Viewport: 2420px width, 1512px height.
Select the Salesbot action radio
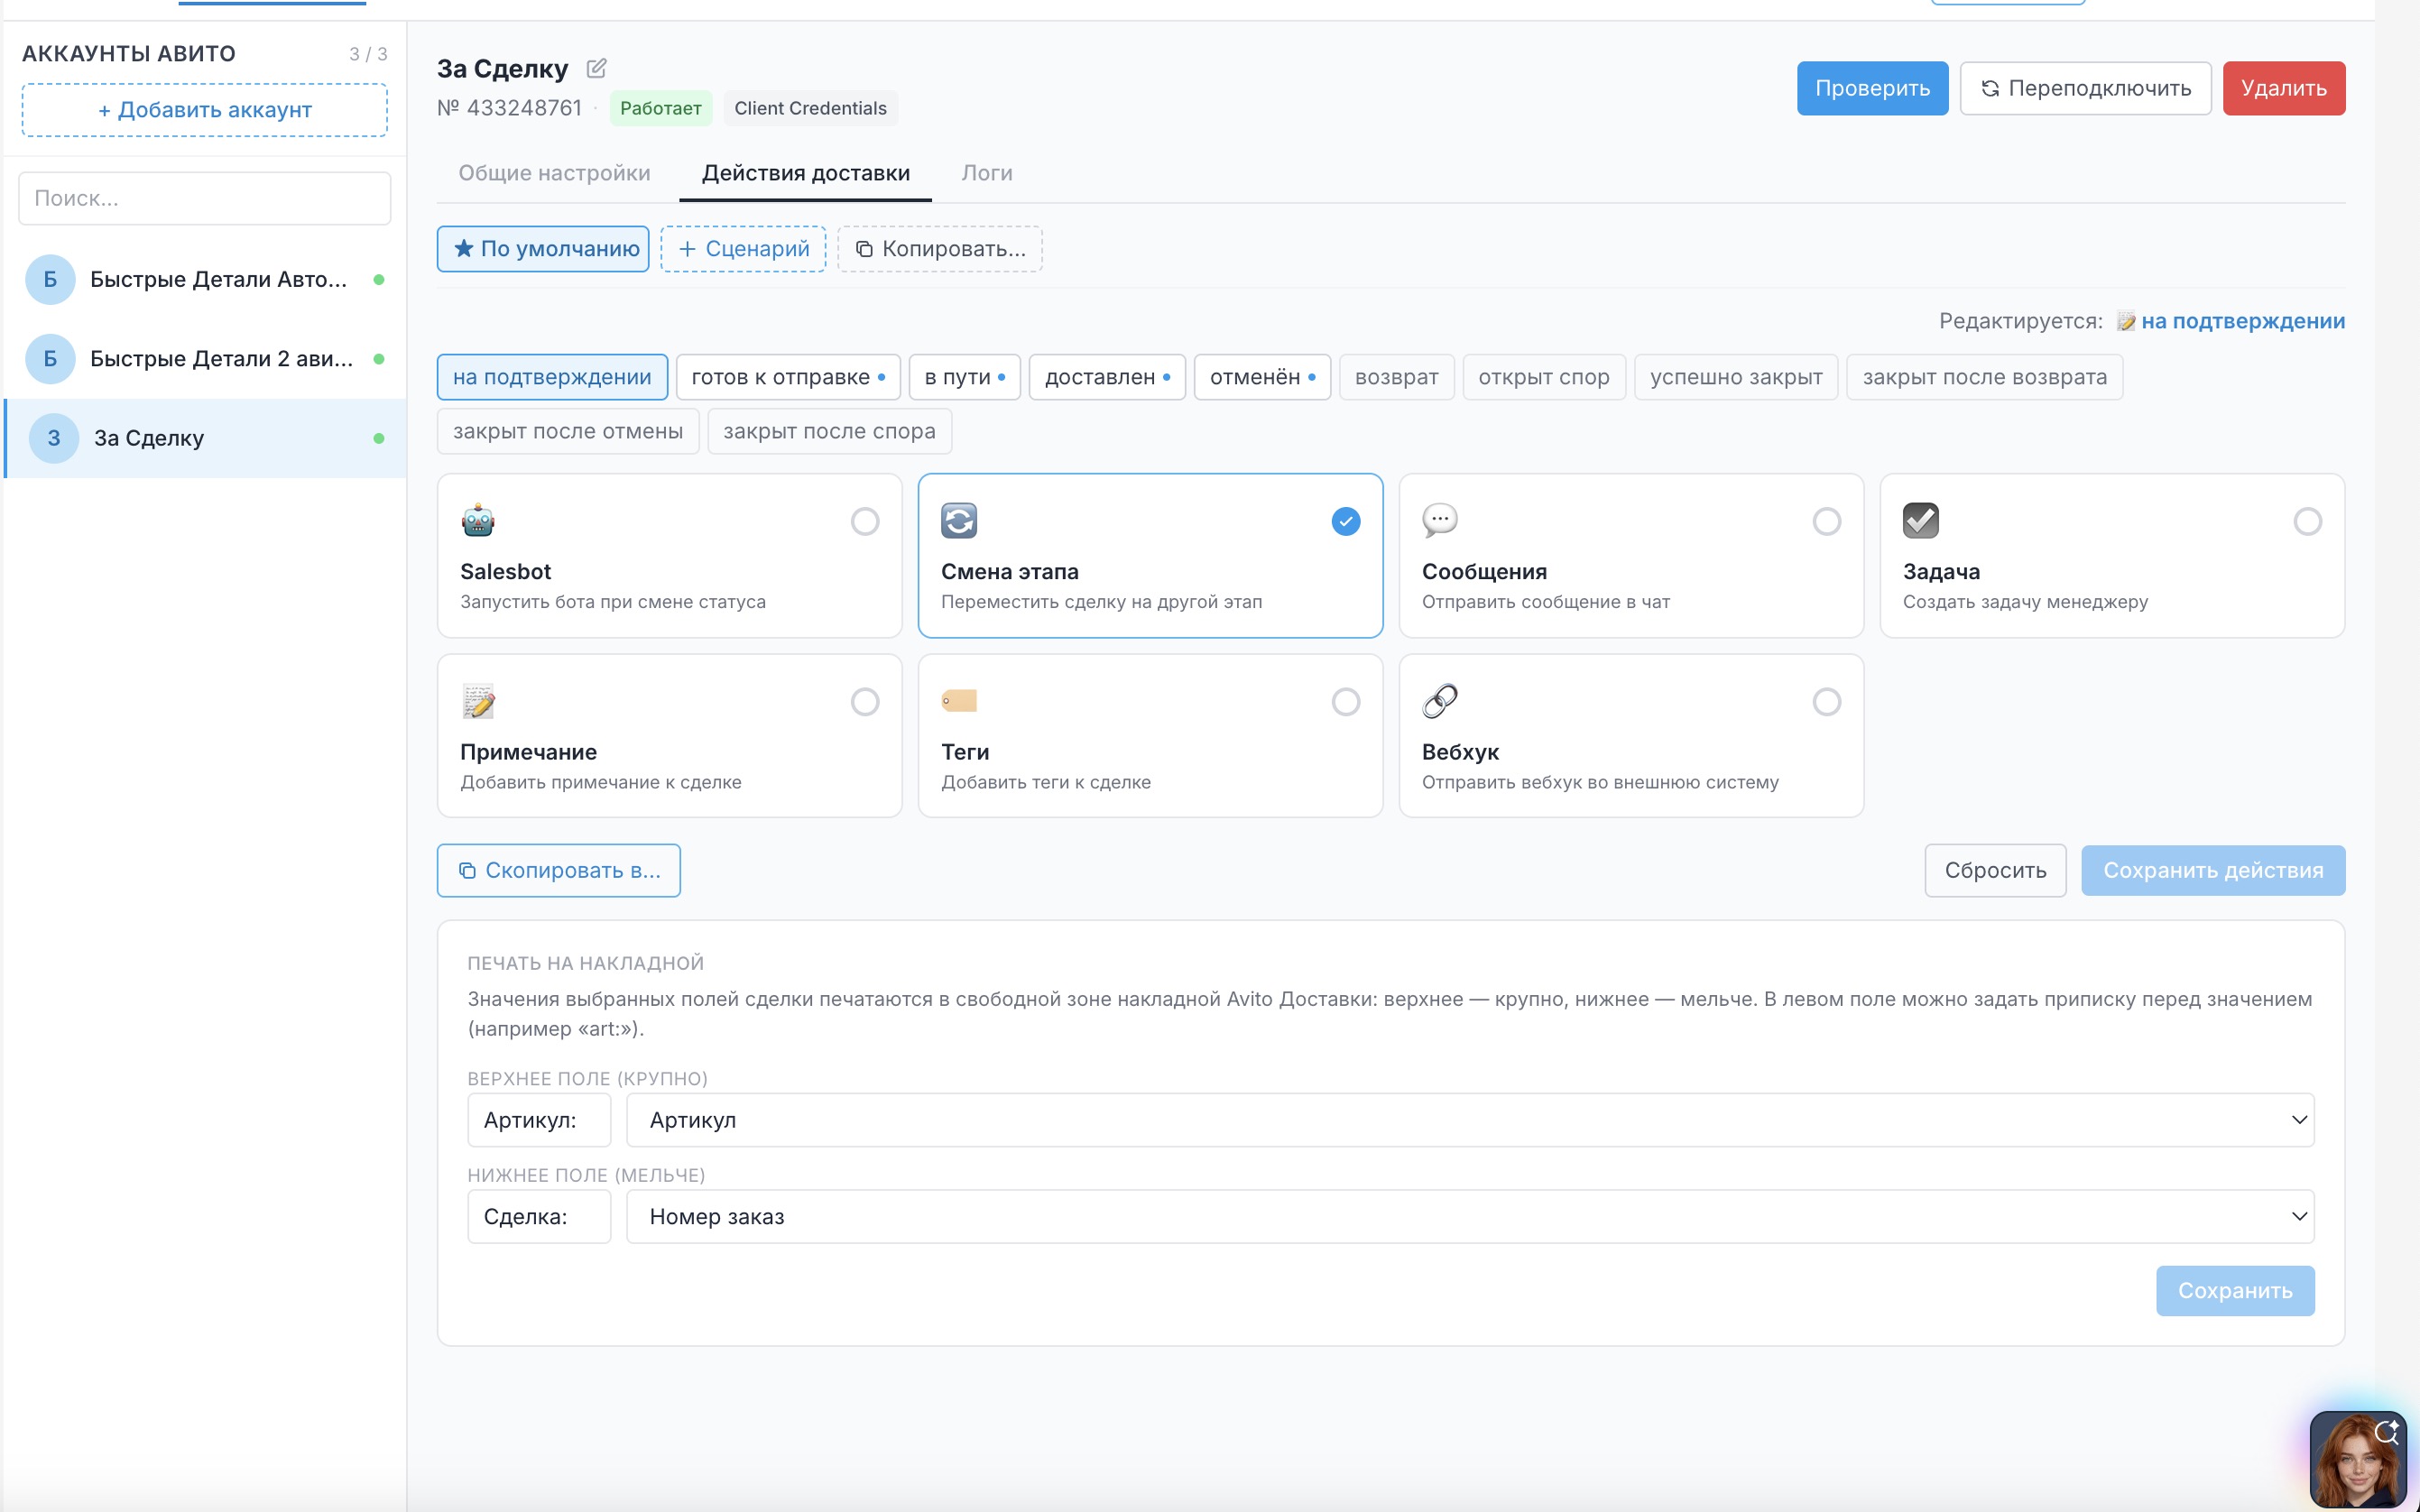pyautogui.click(x=865, y=521)
